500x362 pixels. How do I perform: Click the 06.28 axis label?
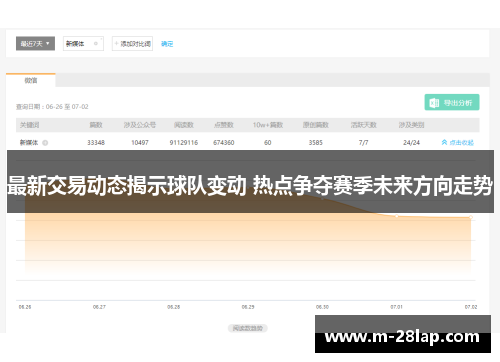pos(174,307)
